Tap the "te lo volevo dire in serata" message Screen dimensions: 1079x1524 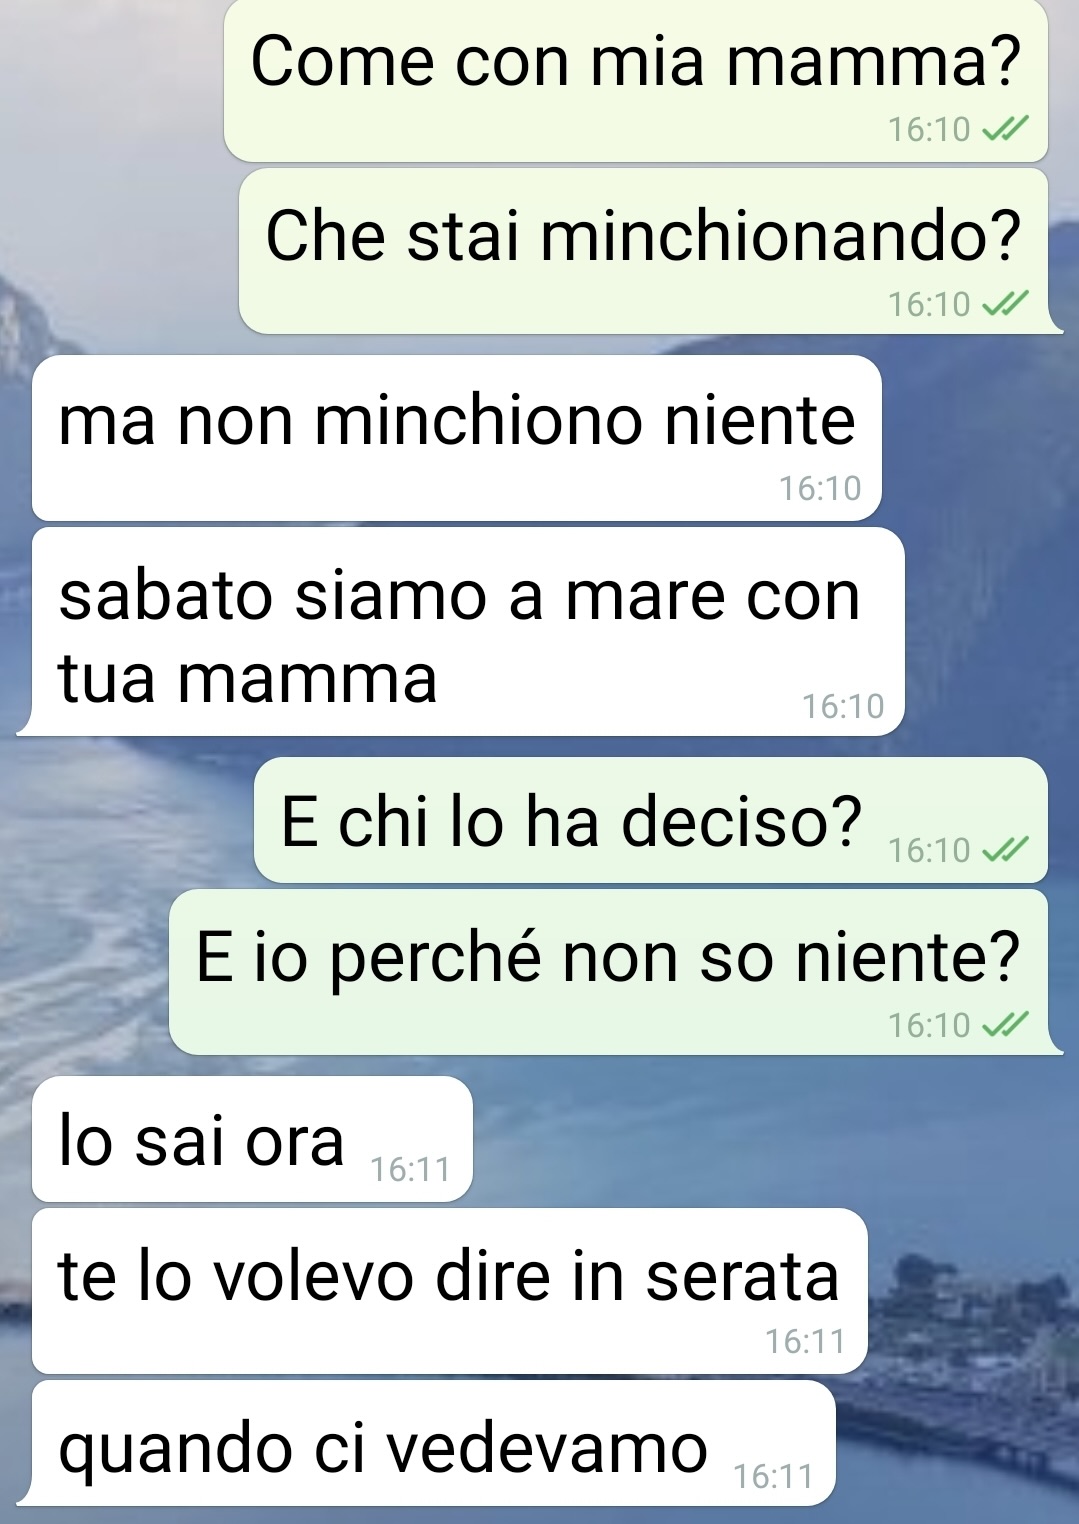point(449,1291)
